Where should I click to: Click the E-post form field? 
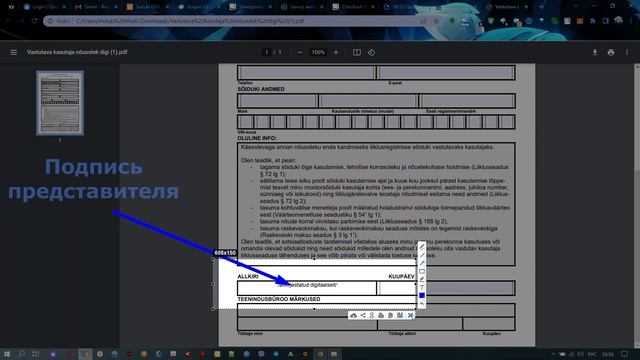pyautogui.click(x=446, y=73)
